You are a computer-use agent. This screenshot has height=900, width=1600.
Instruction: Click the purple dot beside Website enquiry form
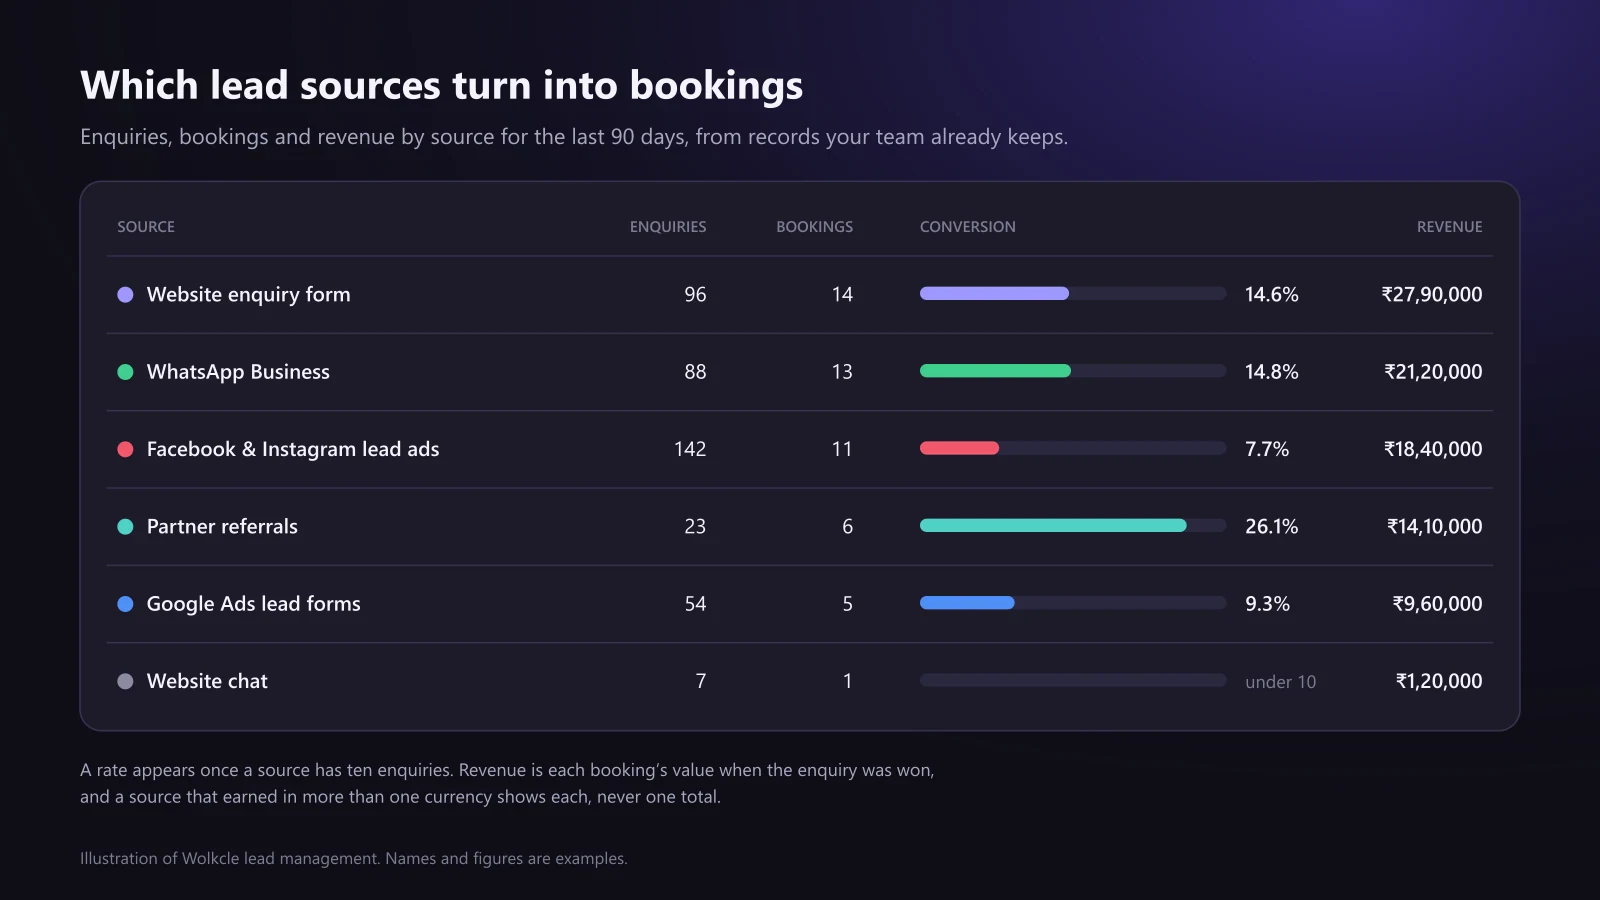125,295
